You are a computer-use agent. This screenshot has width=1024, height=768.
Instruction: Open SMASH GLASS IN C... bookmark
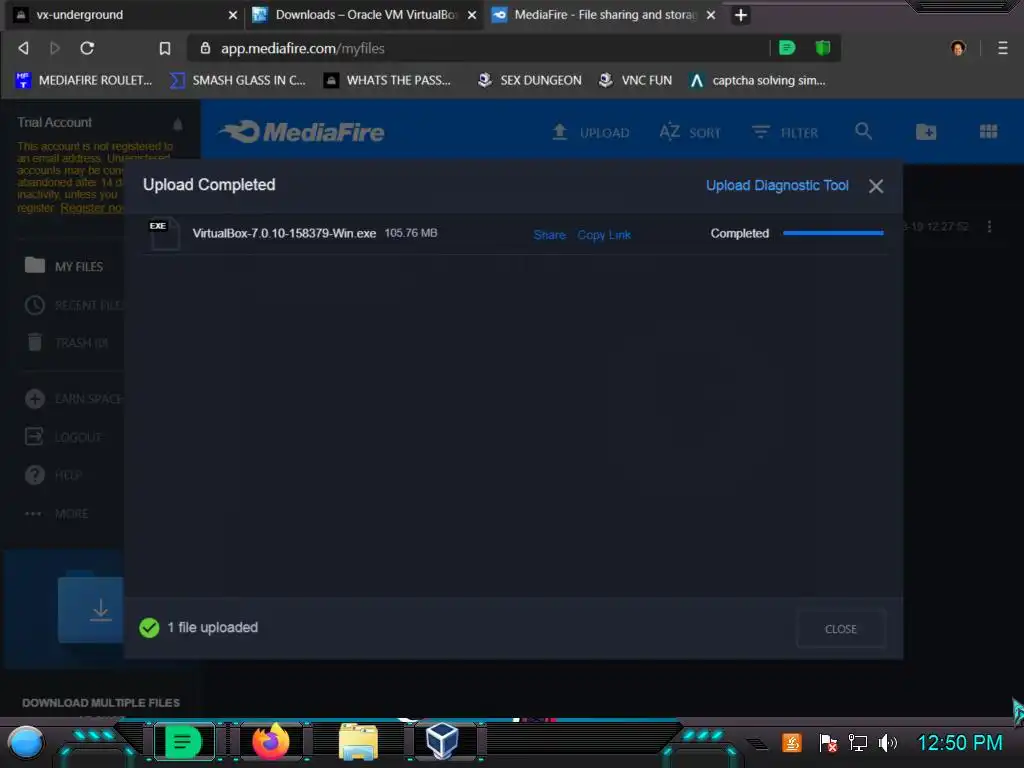tap(238, 80)
